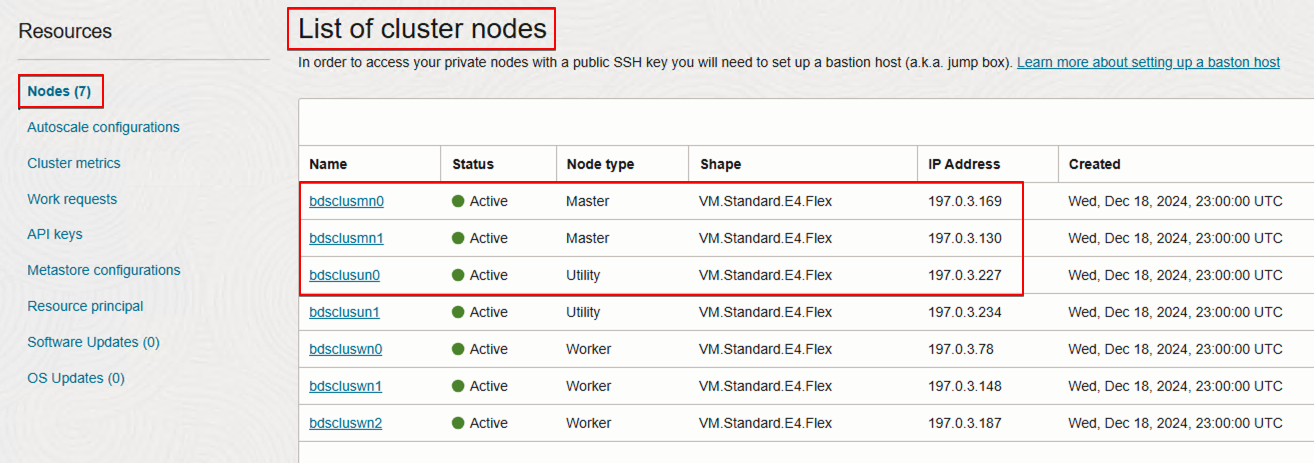Navigate to Metastore configurations
1314x463 pixels.
coord(104,270)
